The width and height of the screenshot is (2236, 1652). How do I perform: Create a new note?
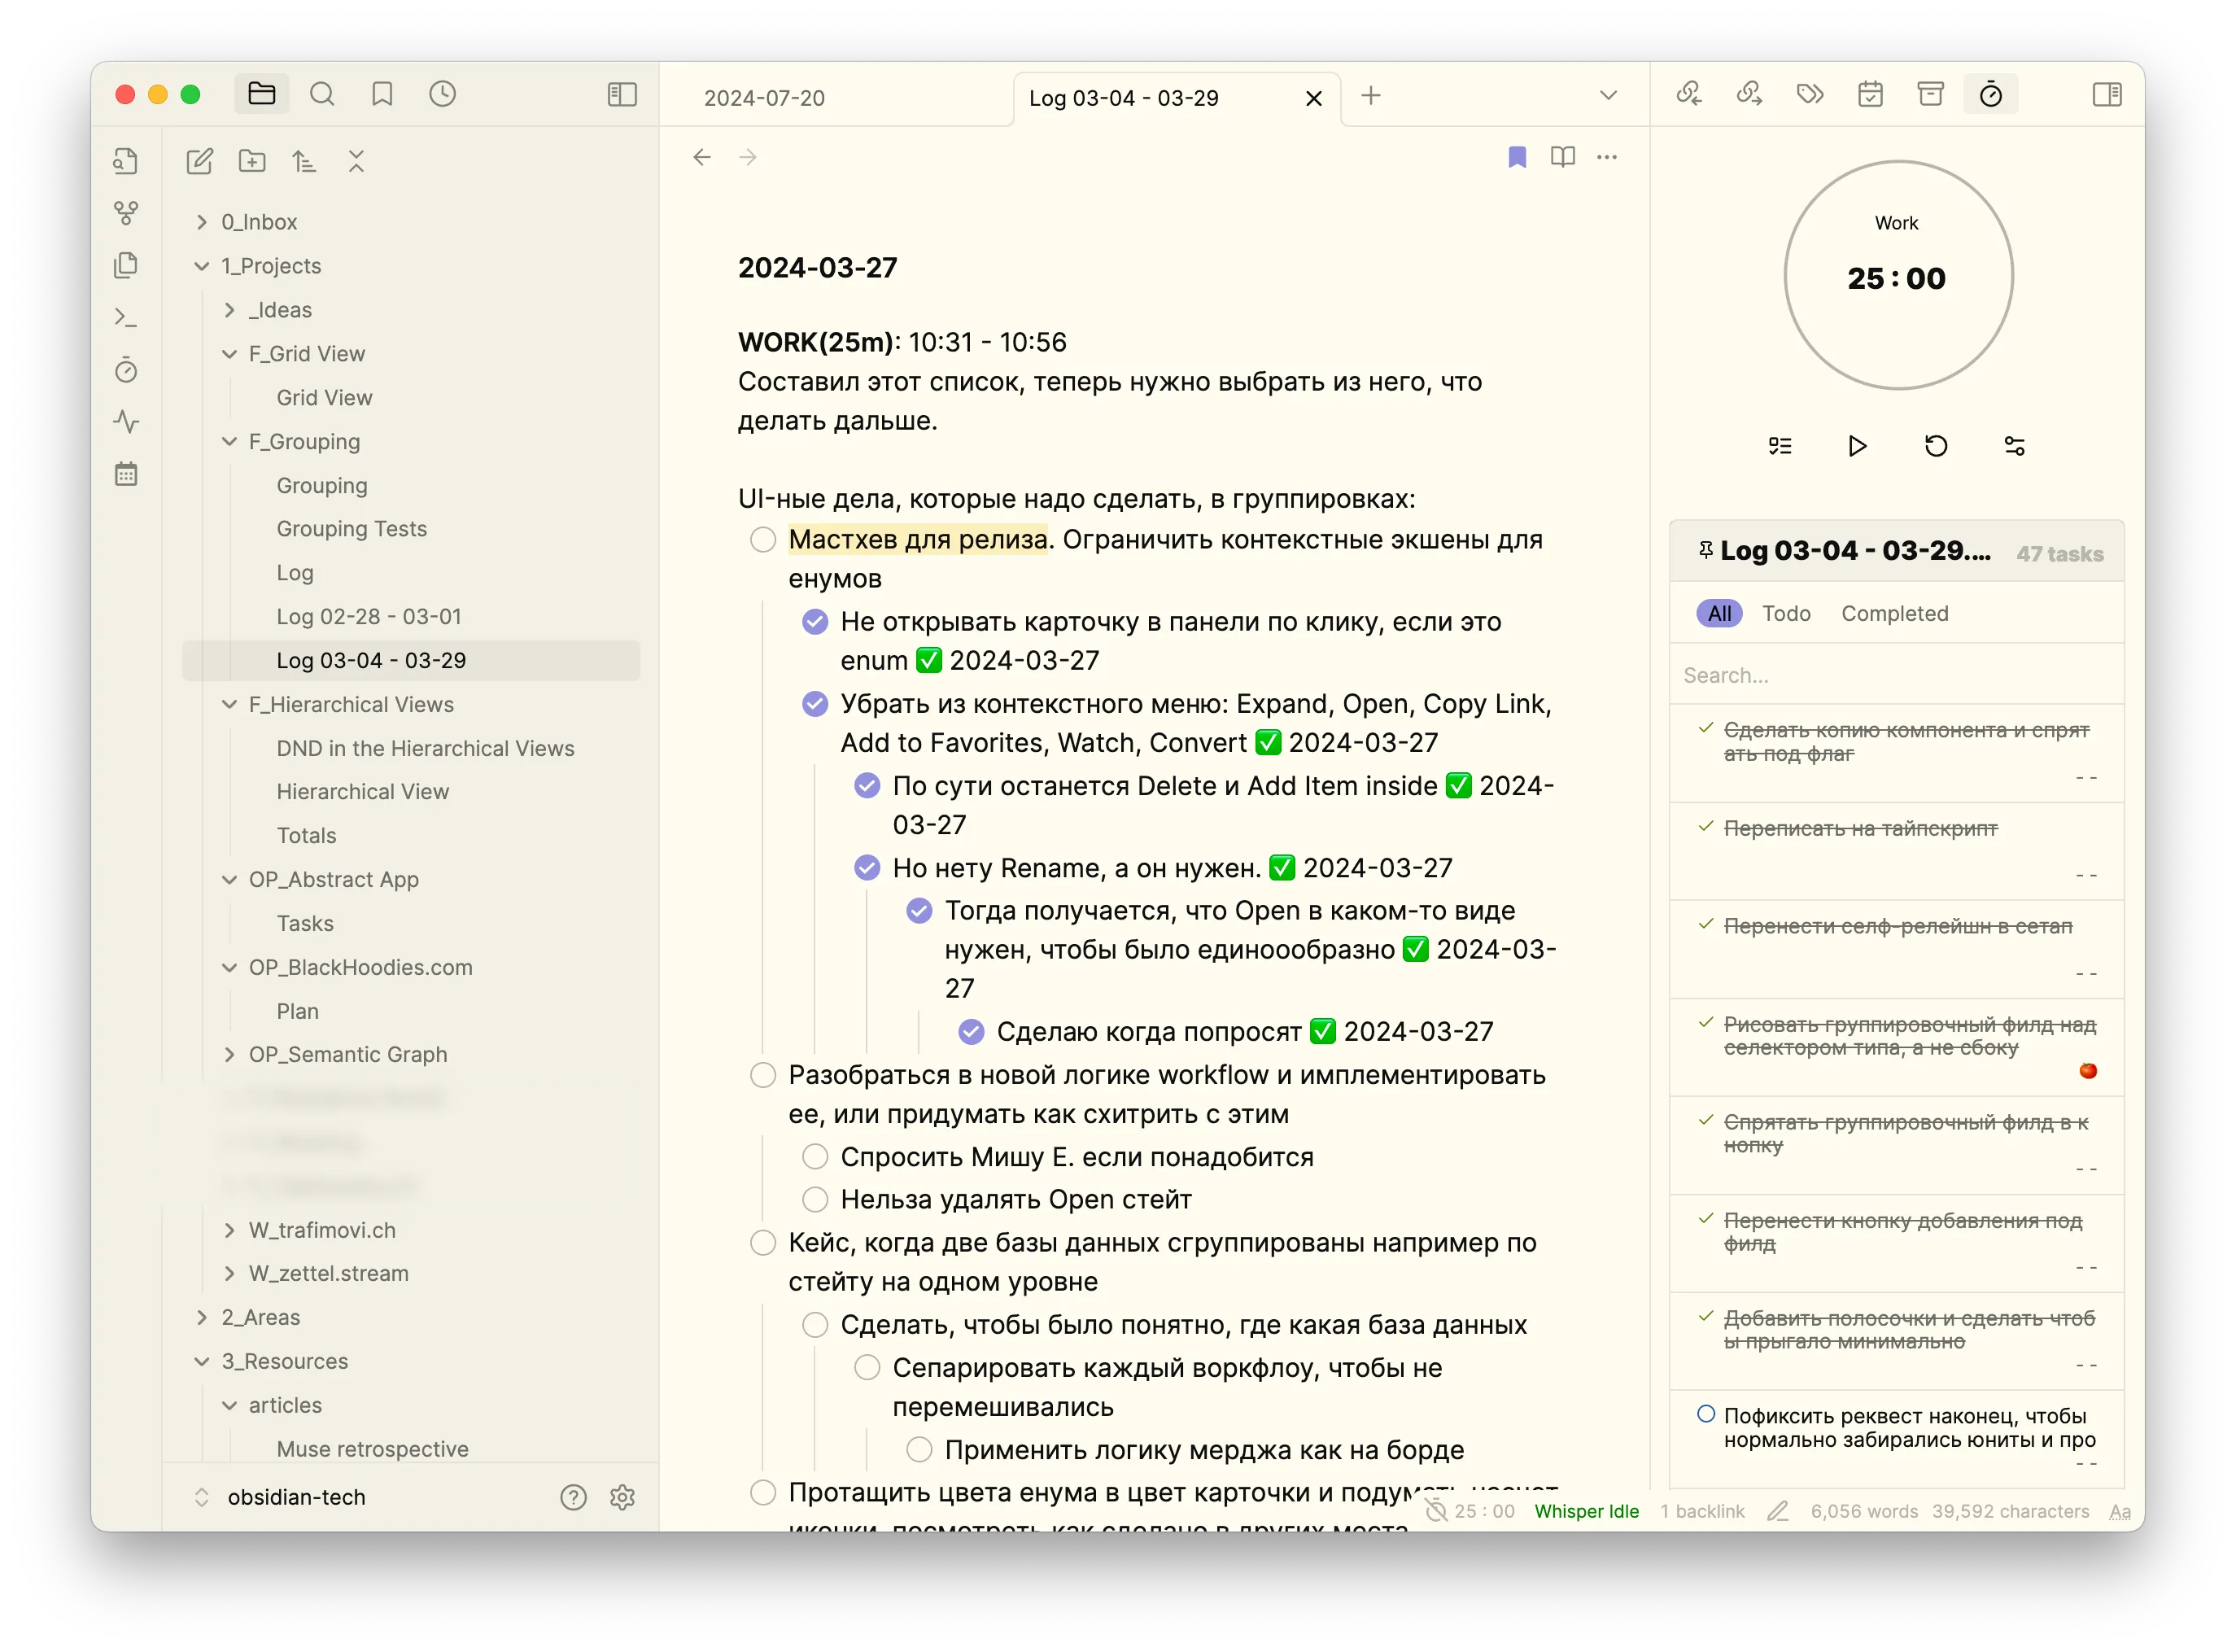coord(200,161)
